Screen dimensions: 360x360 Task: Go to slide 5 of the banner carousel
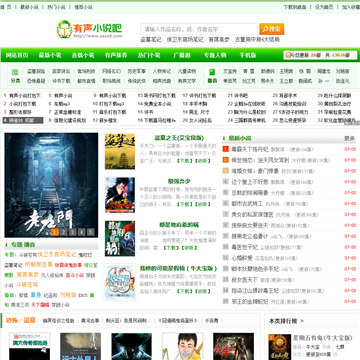91,232
